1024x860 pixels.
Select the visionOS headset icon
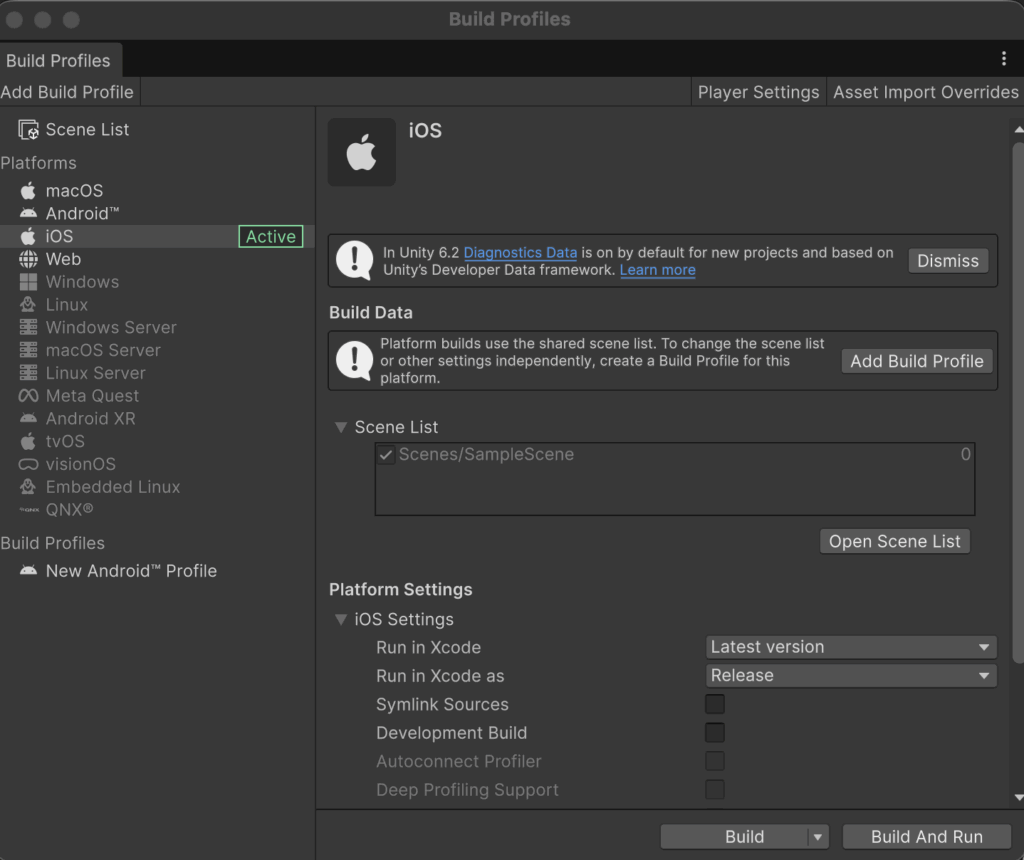28,465
